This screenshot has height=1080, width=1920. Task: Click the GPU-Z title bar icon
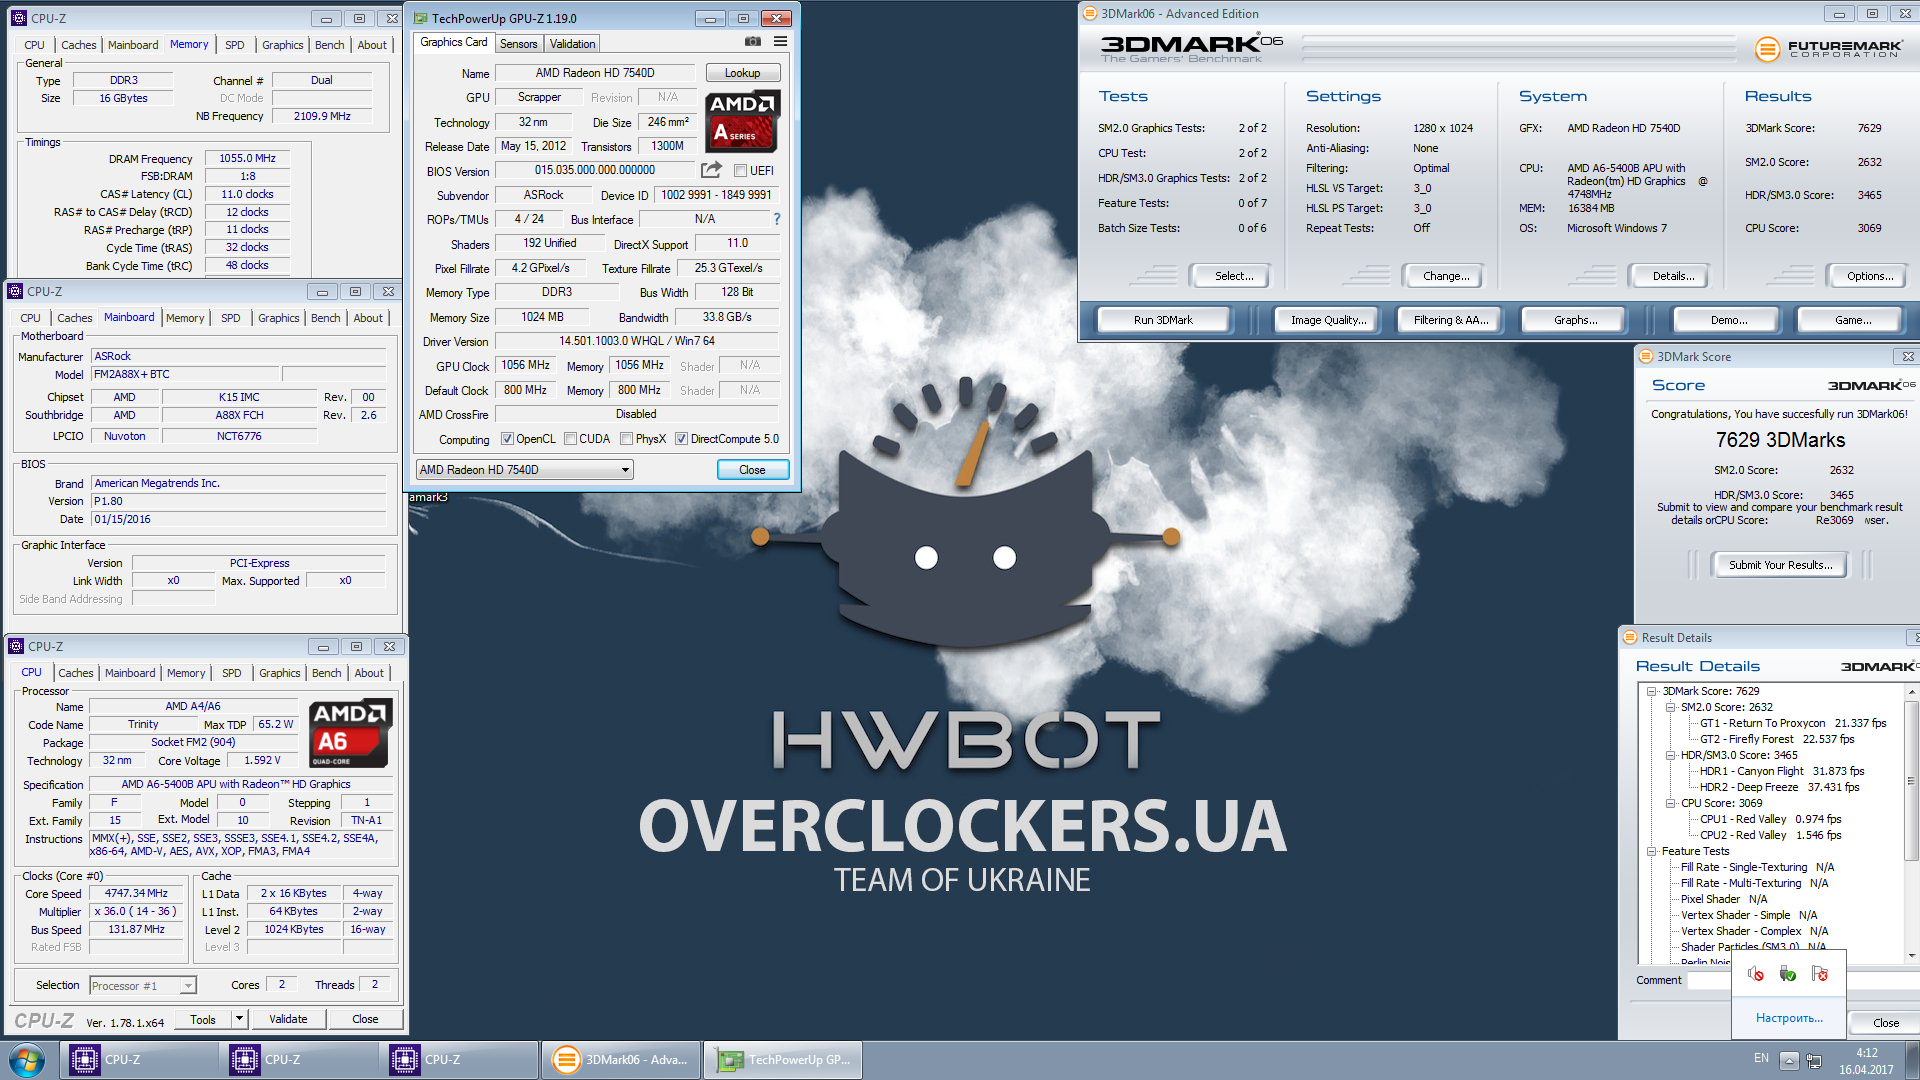pos(420,18)
